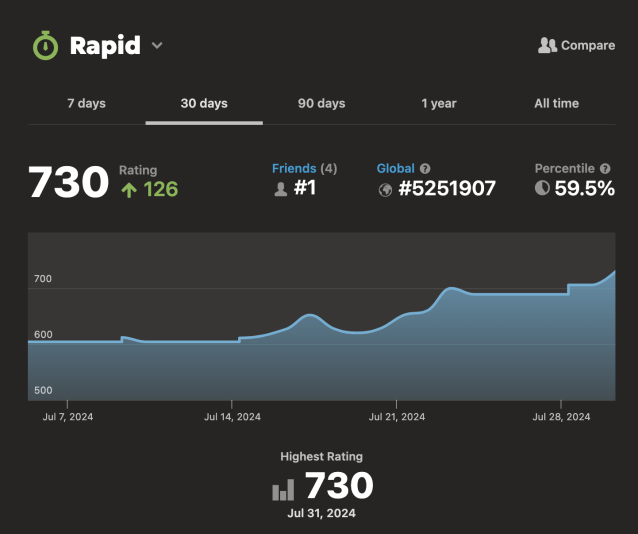Click the globe icon beside global rank
The image size is (638, 534).
[385, 190]
